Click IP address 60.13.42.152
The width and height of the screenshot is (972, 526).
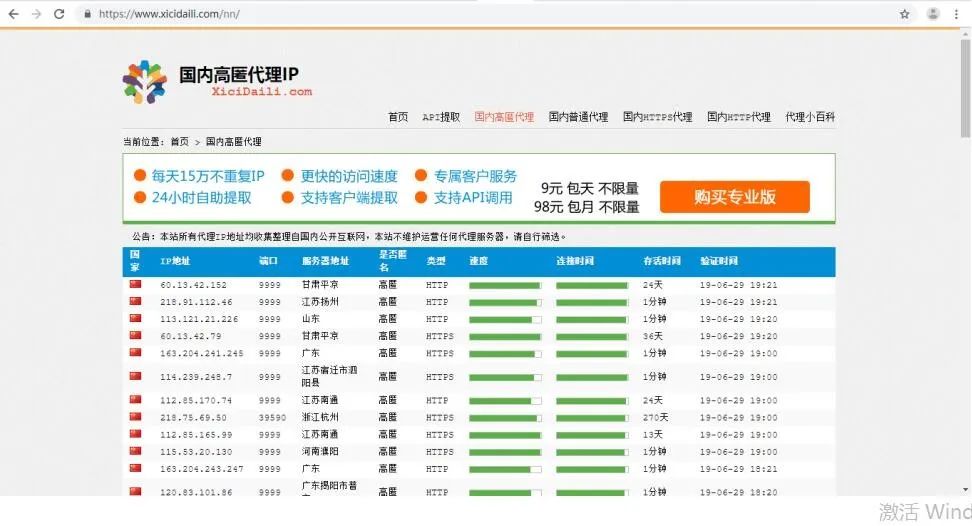(193, 285)
